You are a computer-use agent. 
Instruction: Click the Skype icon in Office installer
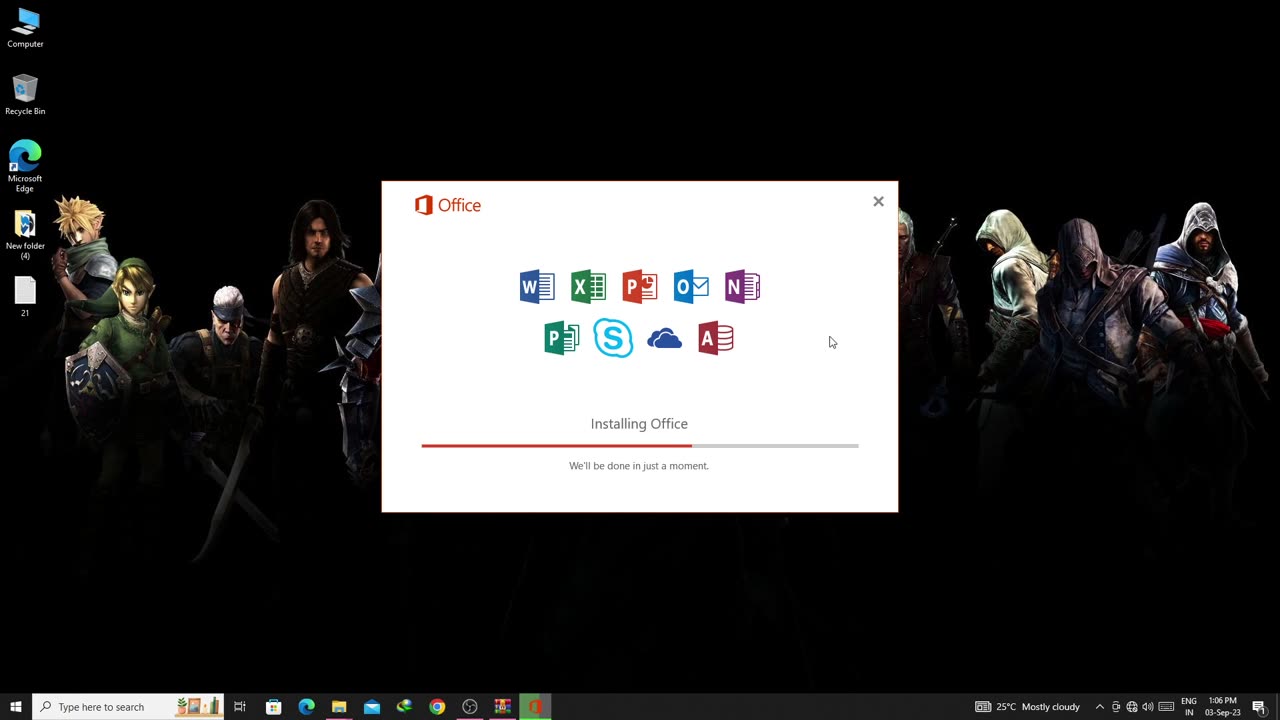[613, 338]
